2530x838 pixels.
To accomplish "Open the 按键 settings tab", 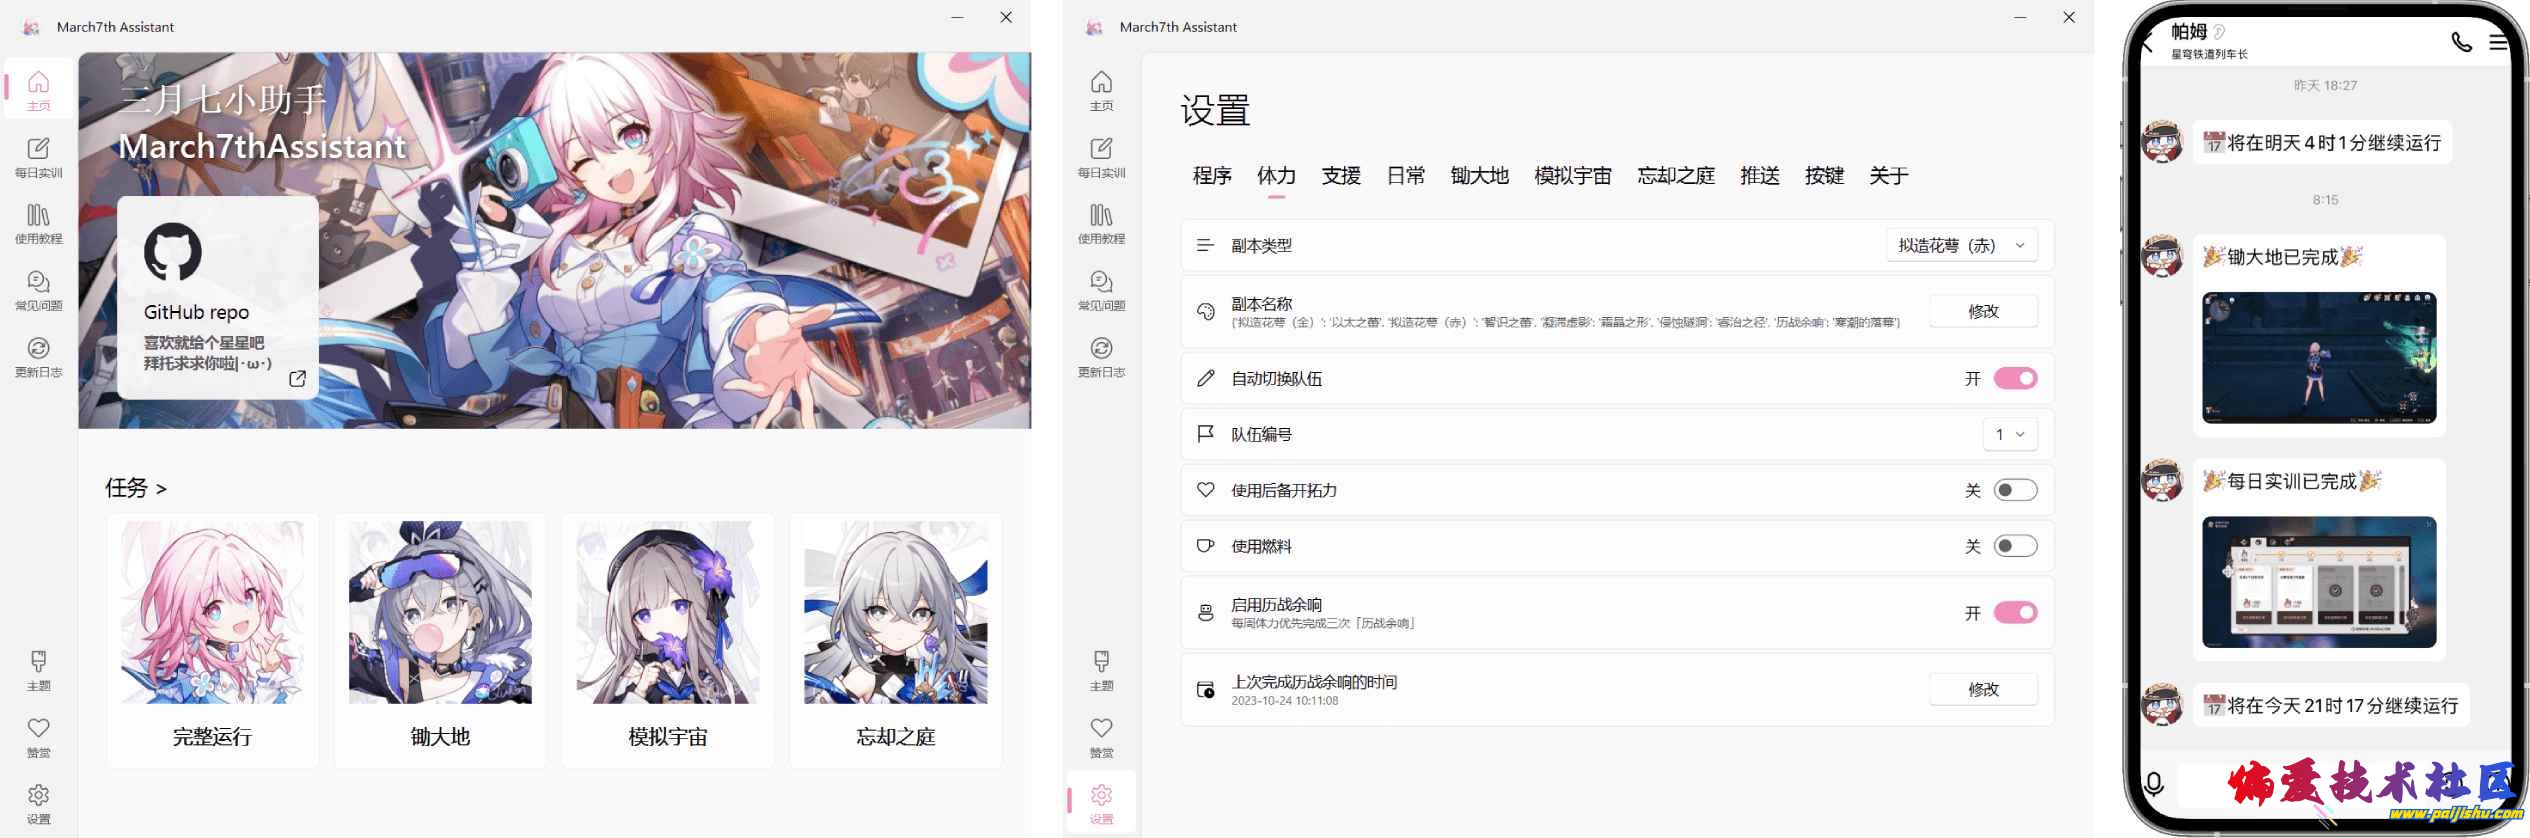I will pos(1824,176).
